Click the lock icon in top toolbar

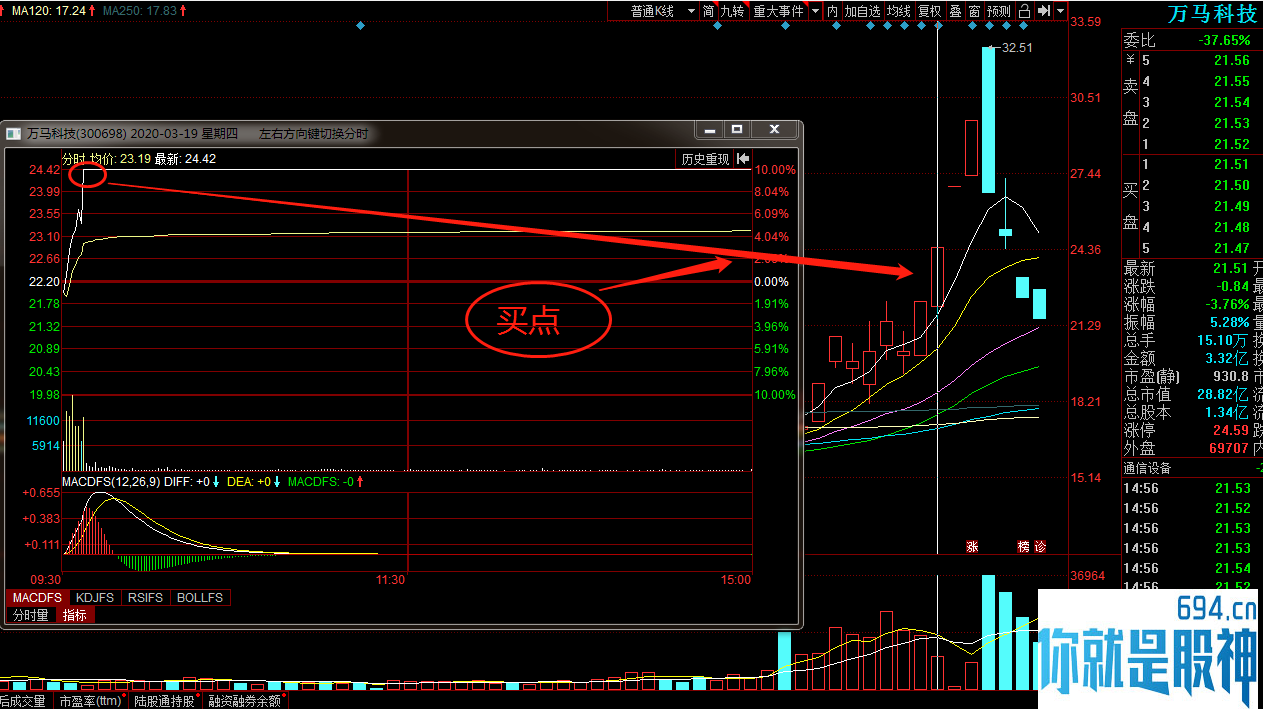[1024, 11]
